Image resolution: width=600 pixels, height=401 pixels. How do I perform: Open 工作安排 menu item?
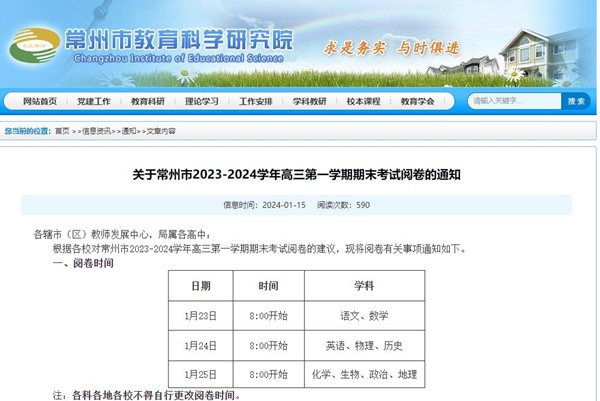tap(256, 101)
